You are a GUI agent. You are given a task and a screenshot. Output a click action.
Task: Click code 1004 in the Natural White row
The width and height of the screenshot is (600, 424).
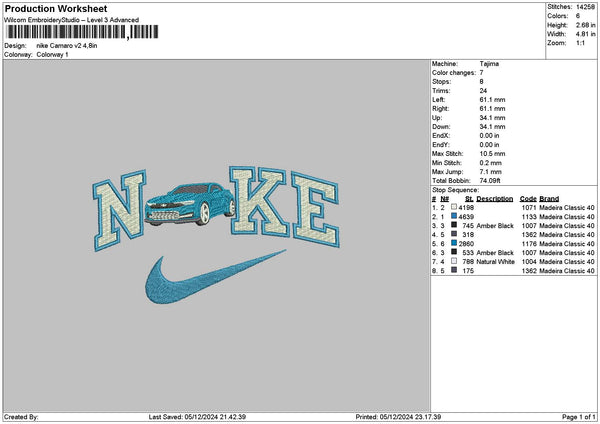tap(528, 262)
